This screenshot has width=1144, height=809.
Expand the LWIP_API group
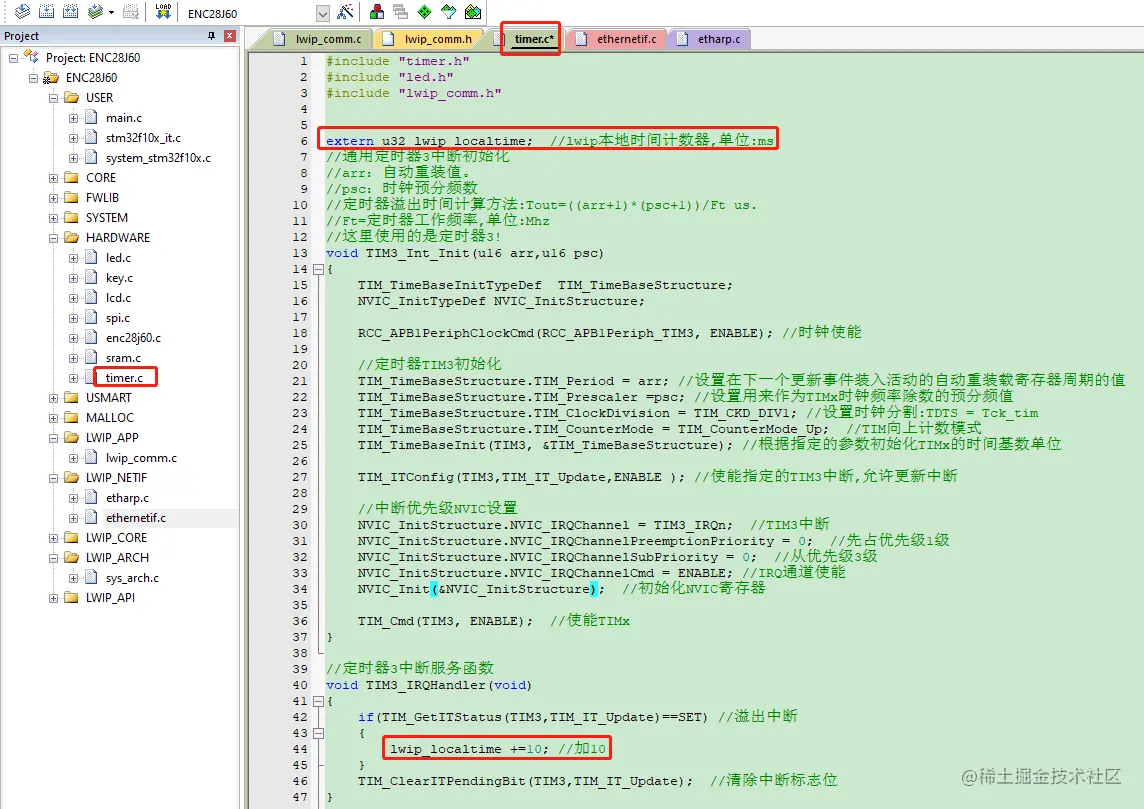point(53,598)
